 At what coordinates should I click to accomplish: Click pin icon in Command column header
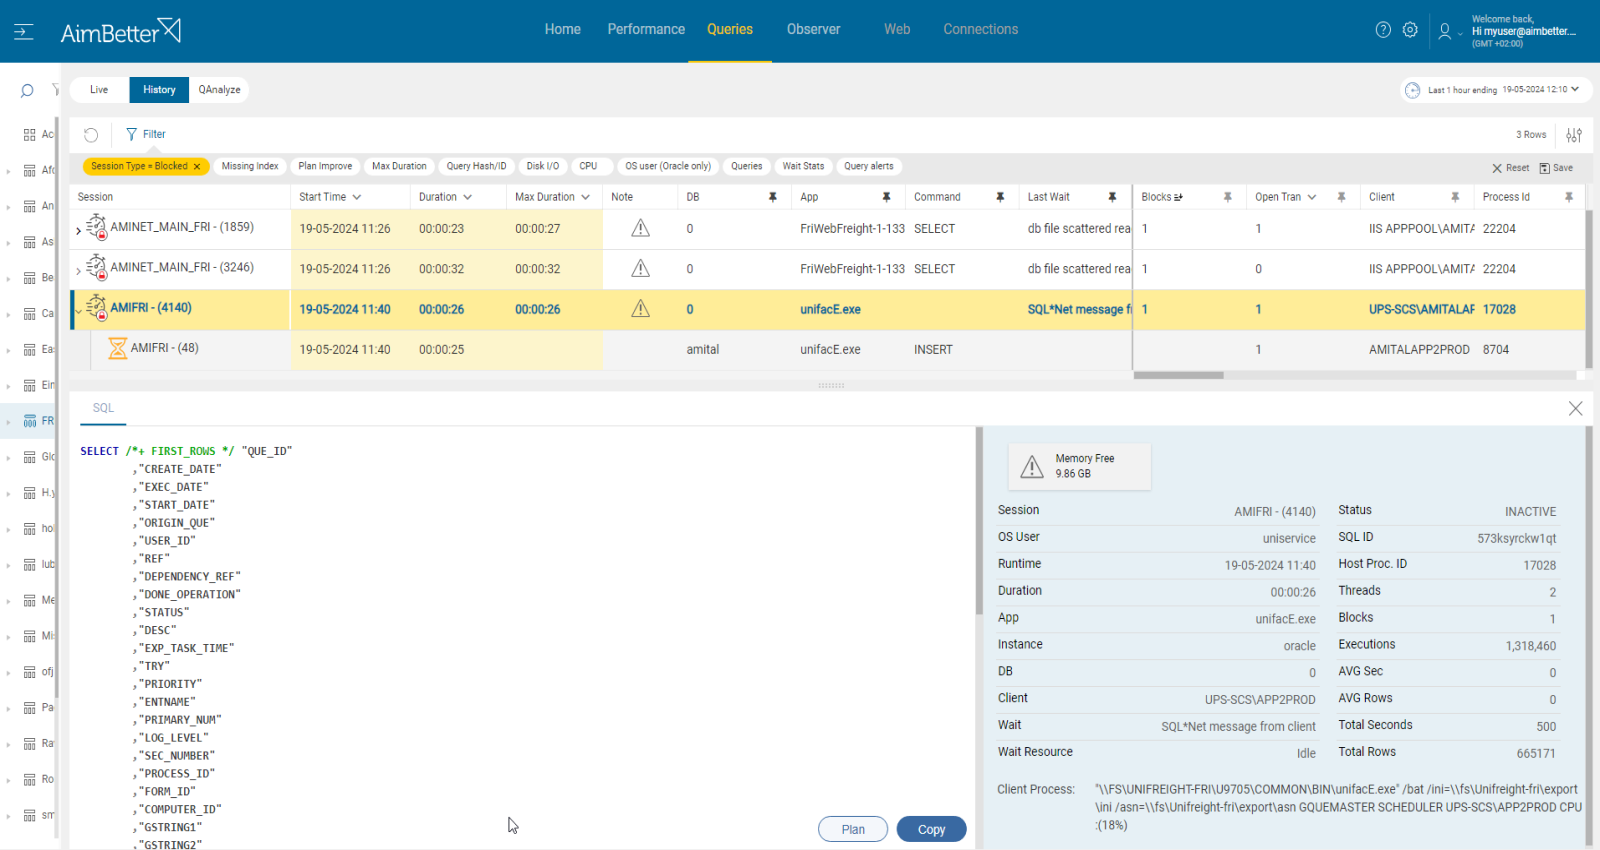[x=1000, y=197]
